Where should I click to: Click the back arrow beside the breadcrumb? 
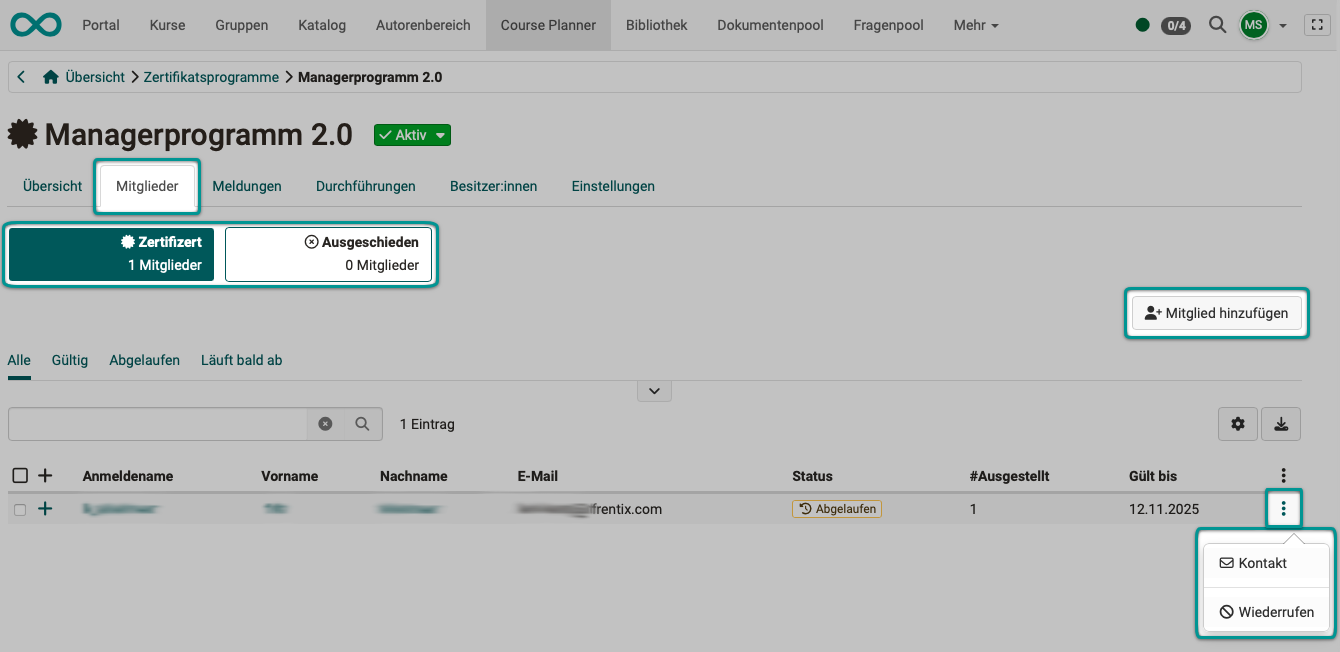(20, 76)
